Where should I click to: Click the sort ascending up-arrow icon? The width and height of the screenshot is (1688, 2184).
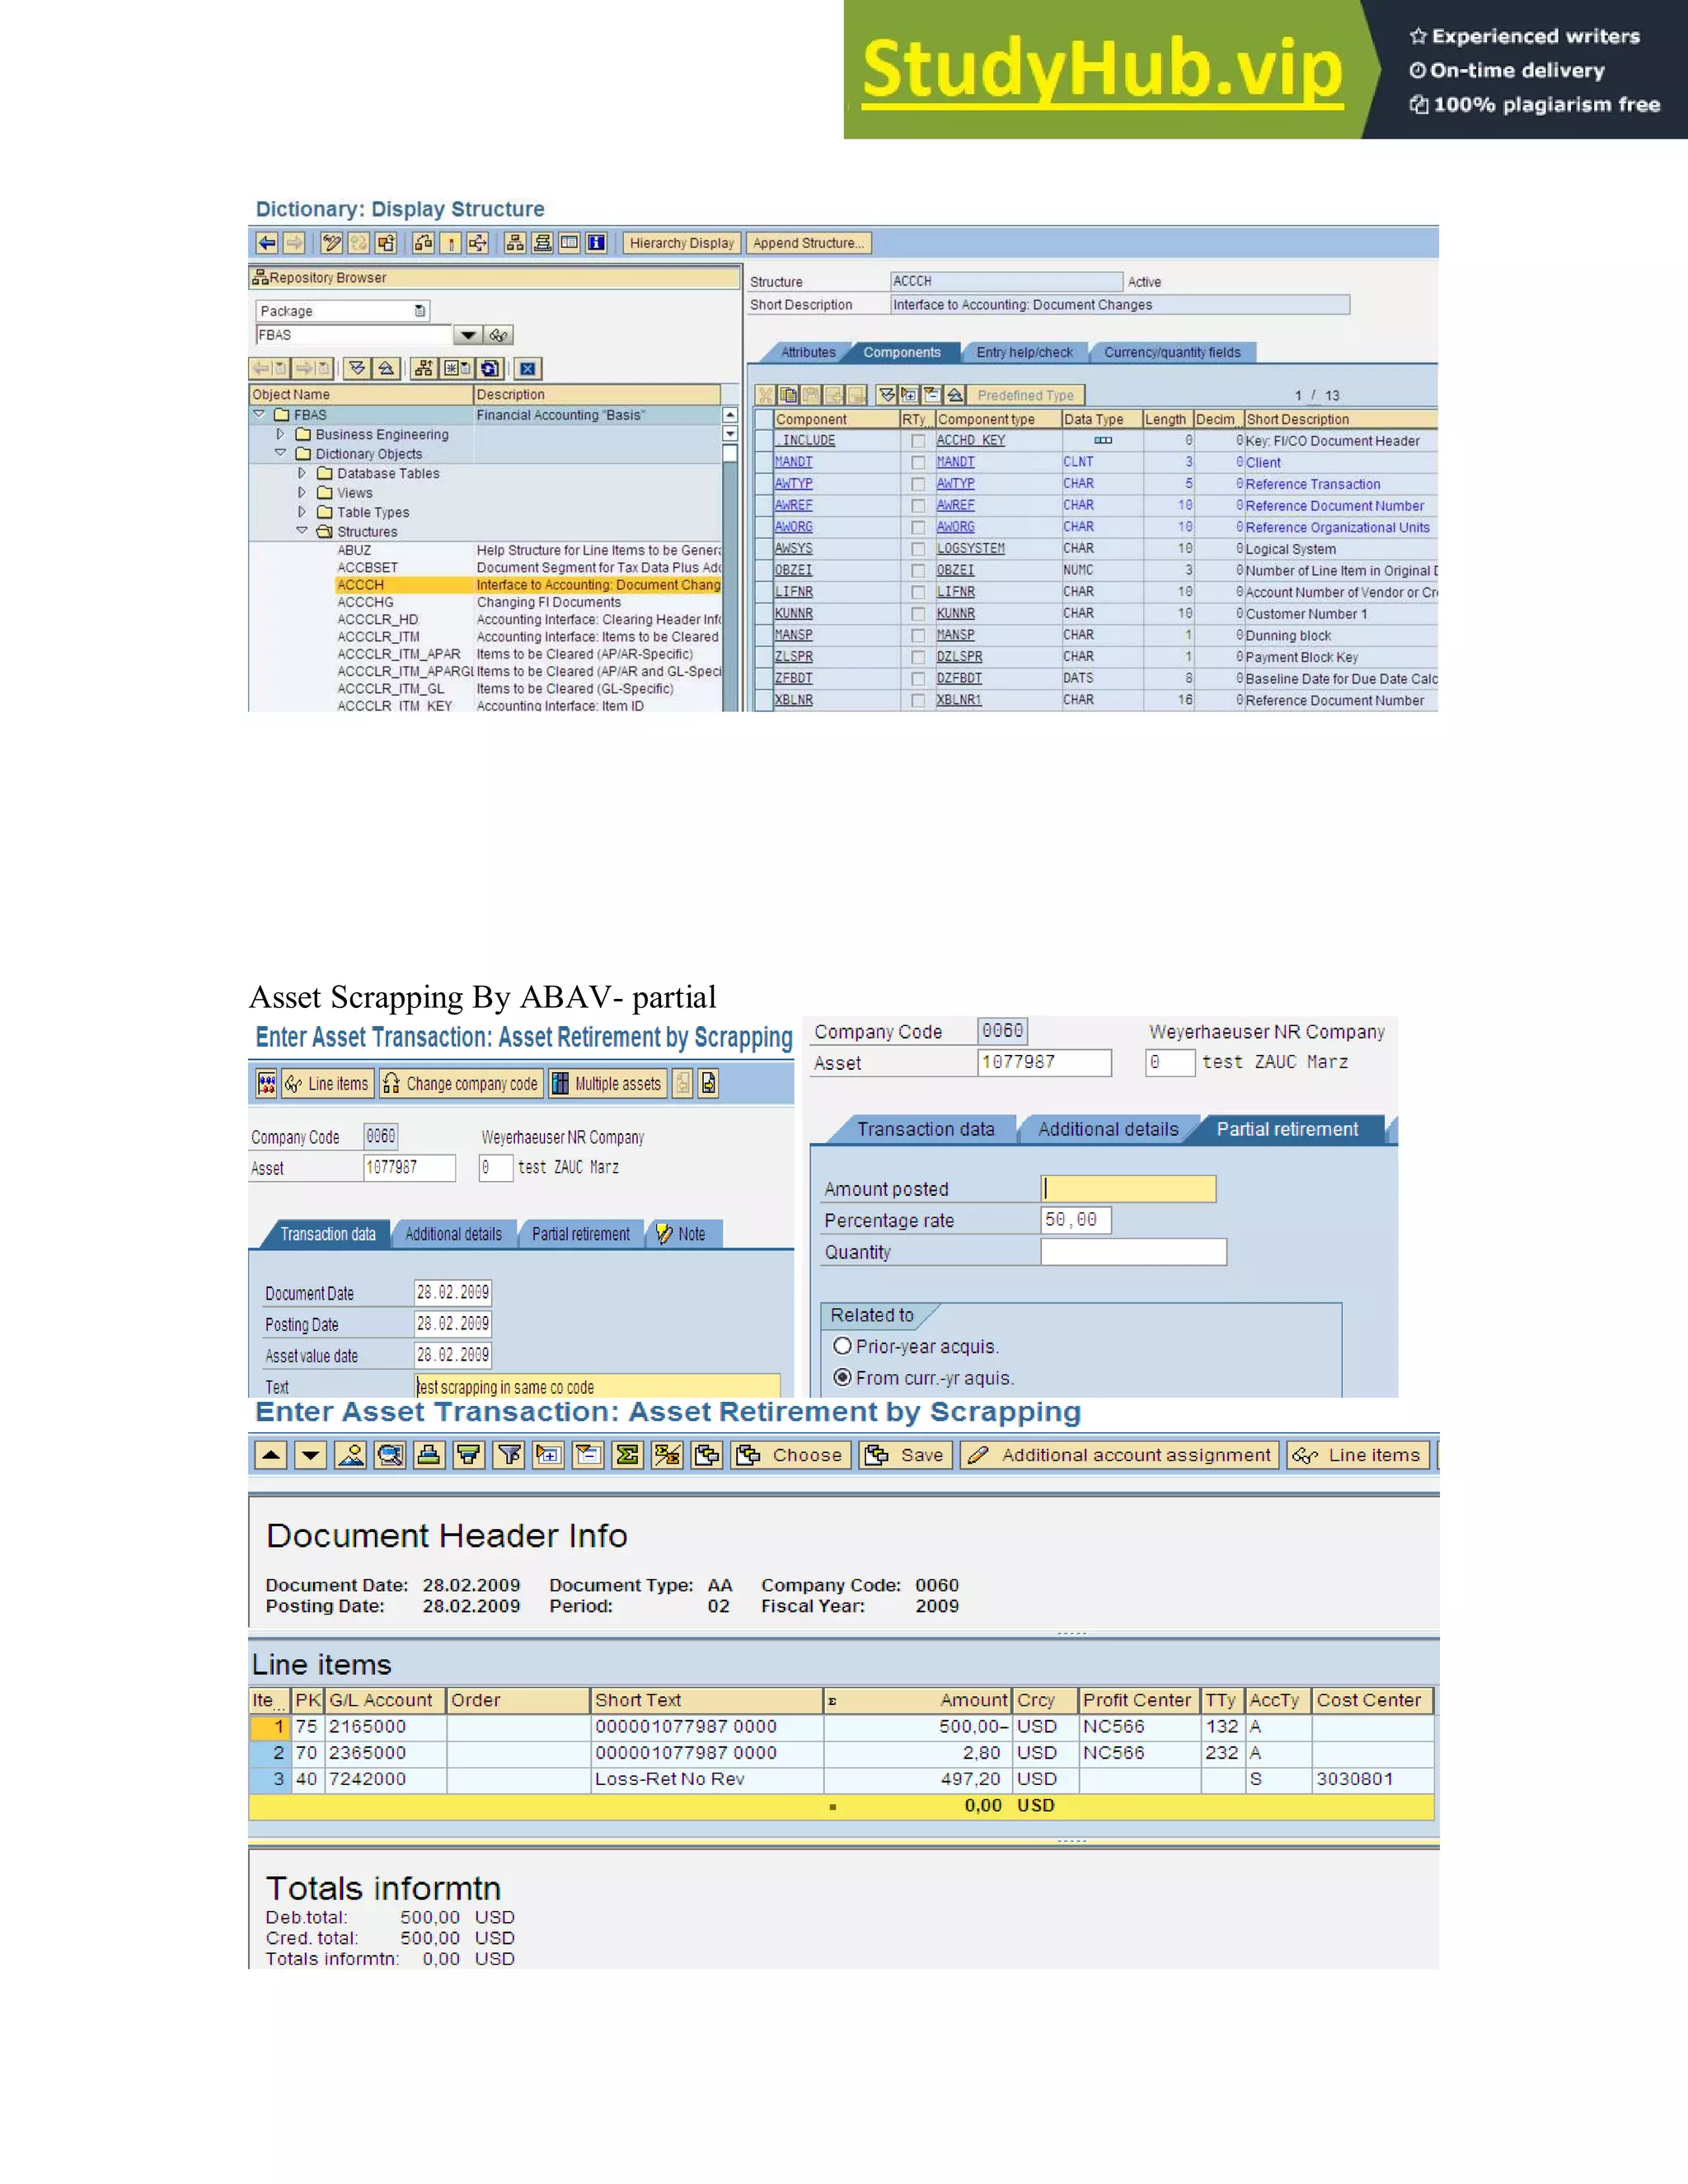tap(271, 1455)
